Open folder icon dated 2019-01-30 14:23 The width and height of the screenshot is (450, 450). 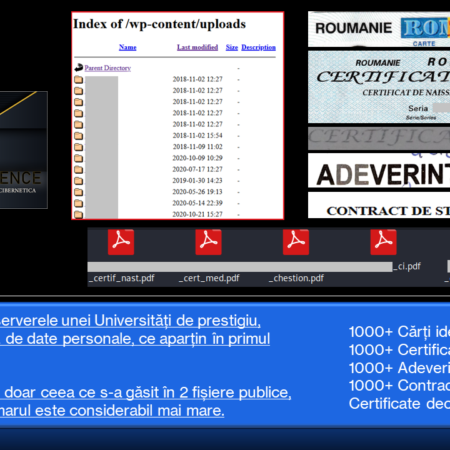pos(79,181)
